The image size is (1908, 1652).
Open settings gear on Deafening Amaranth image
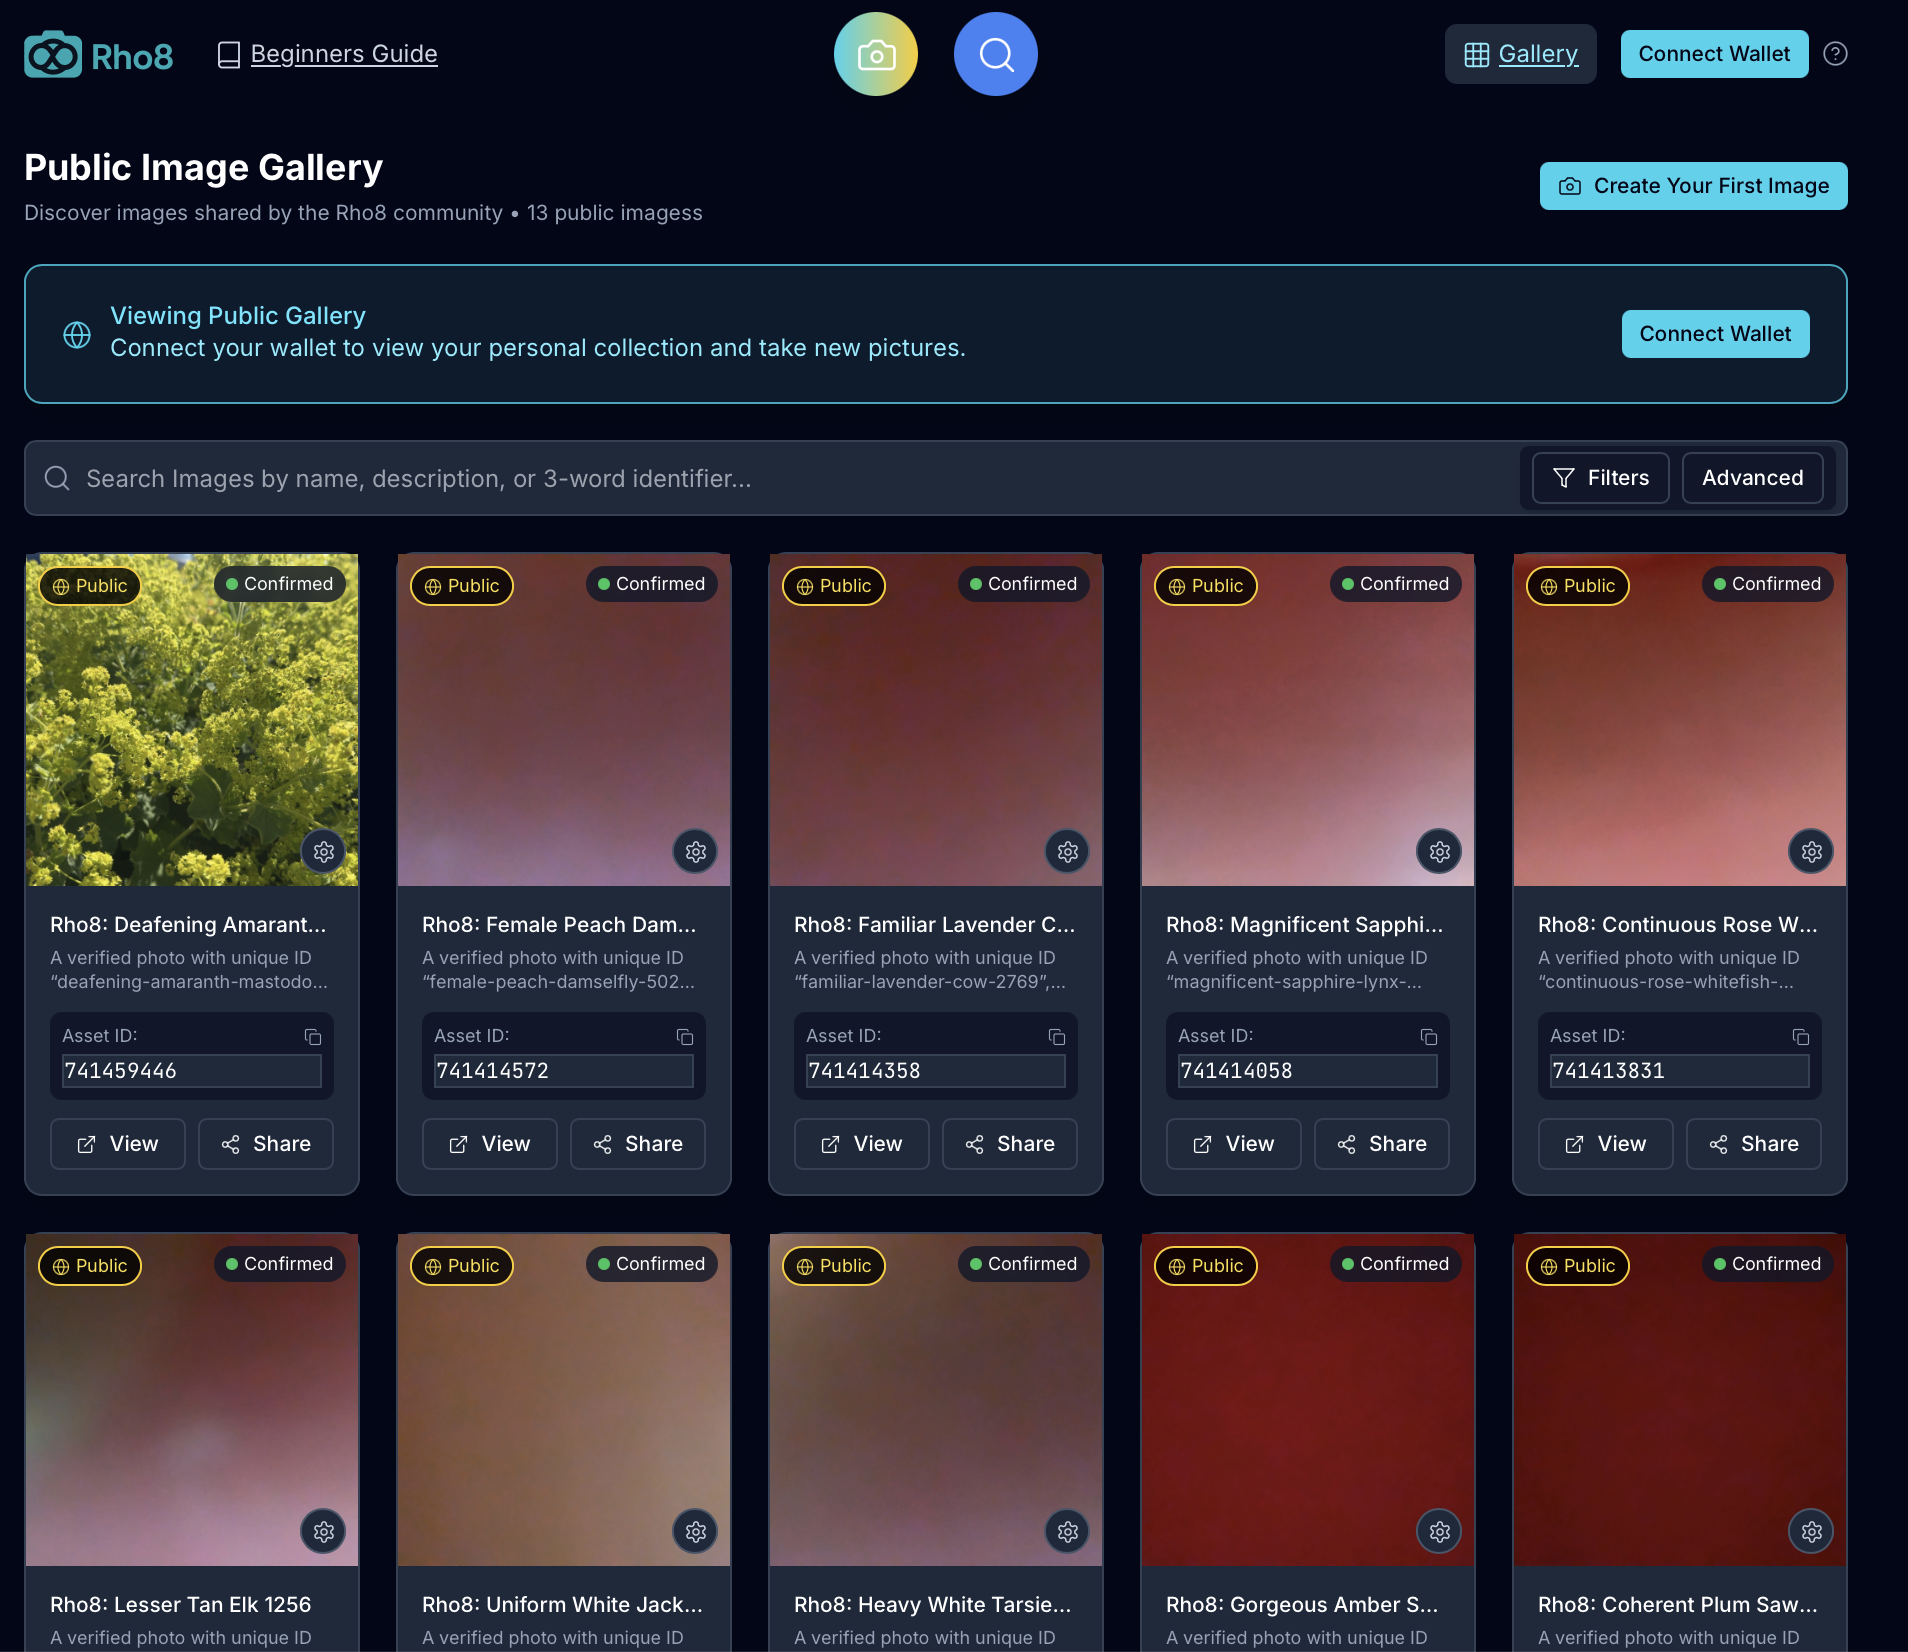324,852
